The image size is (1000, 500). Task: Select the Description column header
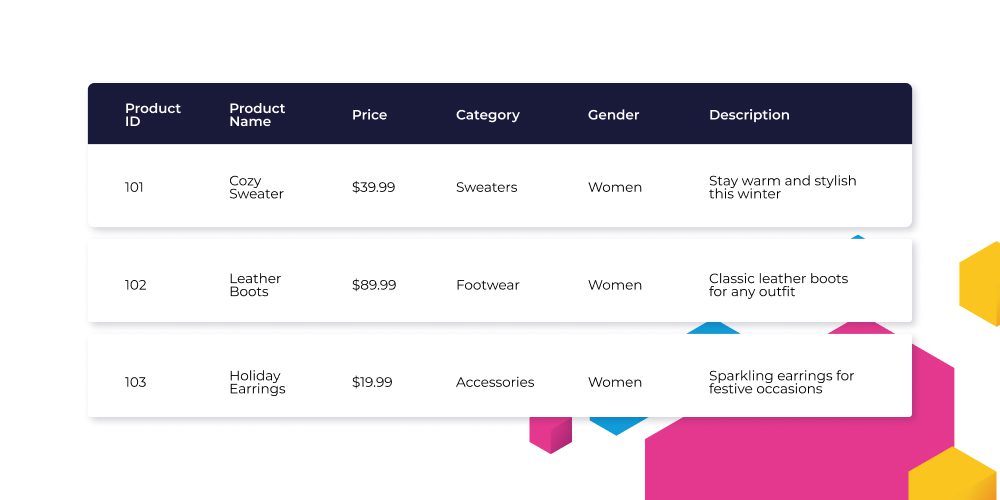point(749,115)
